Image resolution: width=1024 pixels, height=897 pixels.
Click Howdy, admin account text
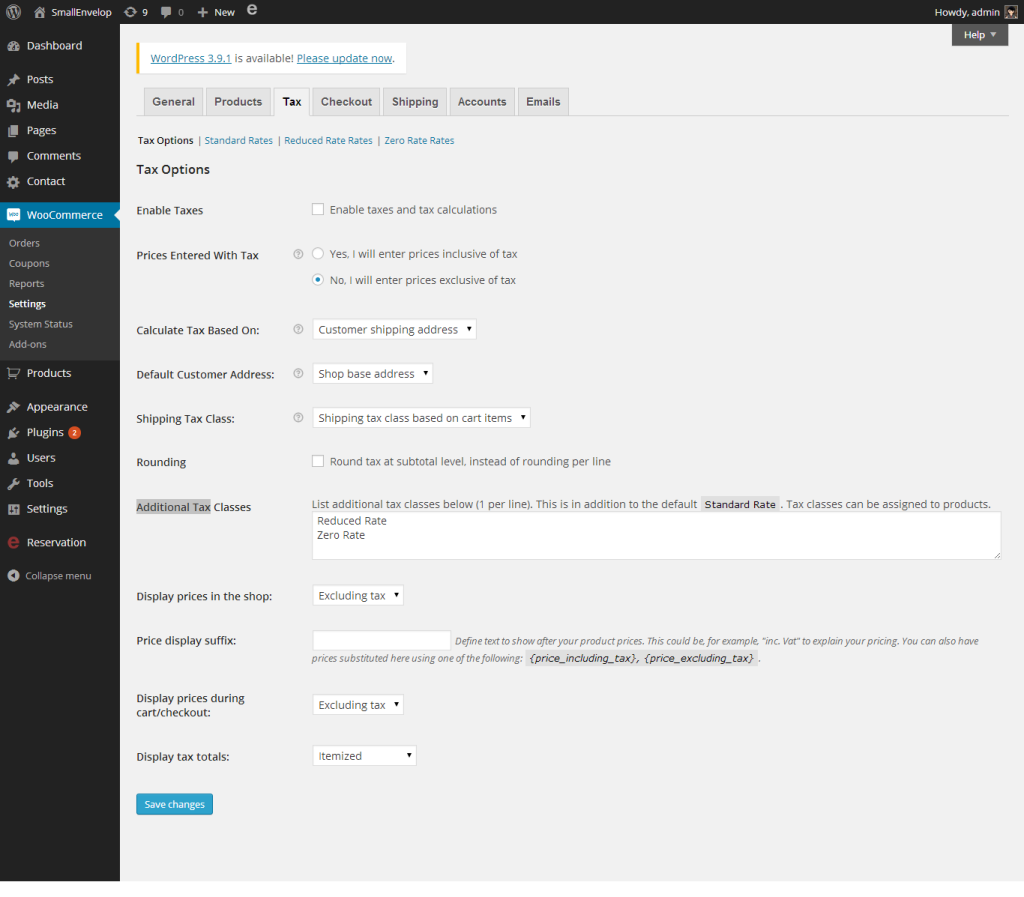pos(967,12)
